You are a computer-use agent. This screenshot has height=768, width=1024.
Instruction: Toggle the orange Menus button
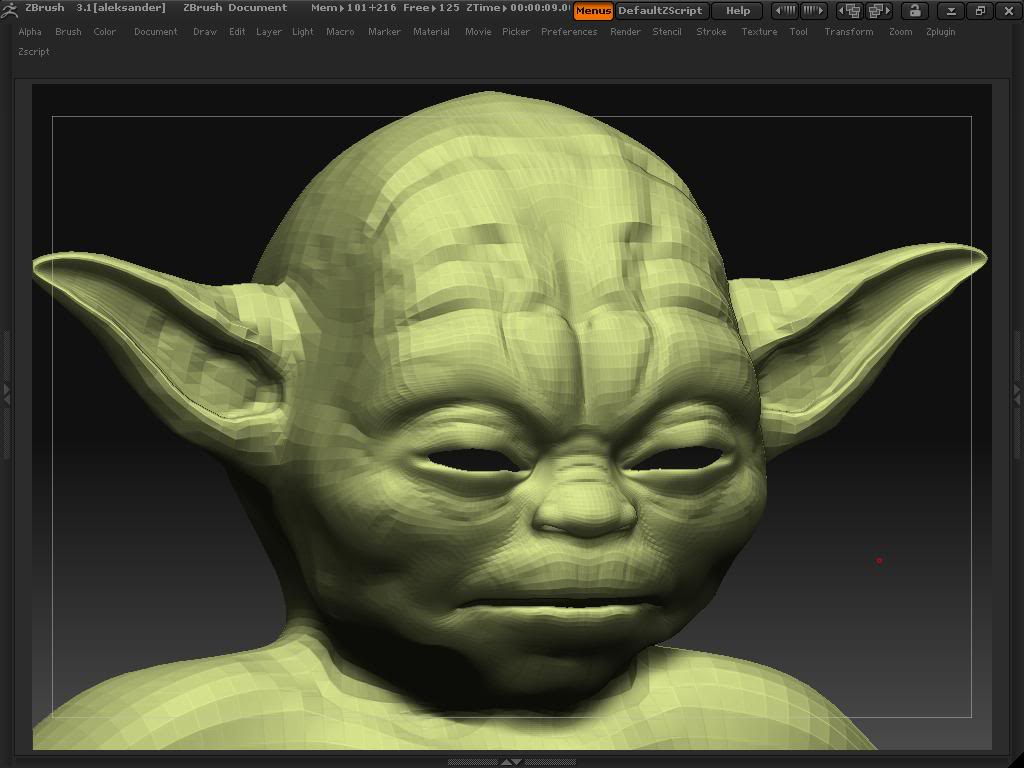click(593, 10)
